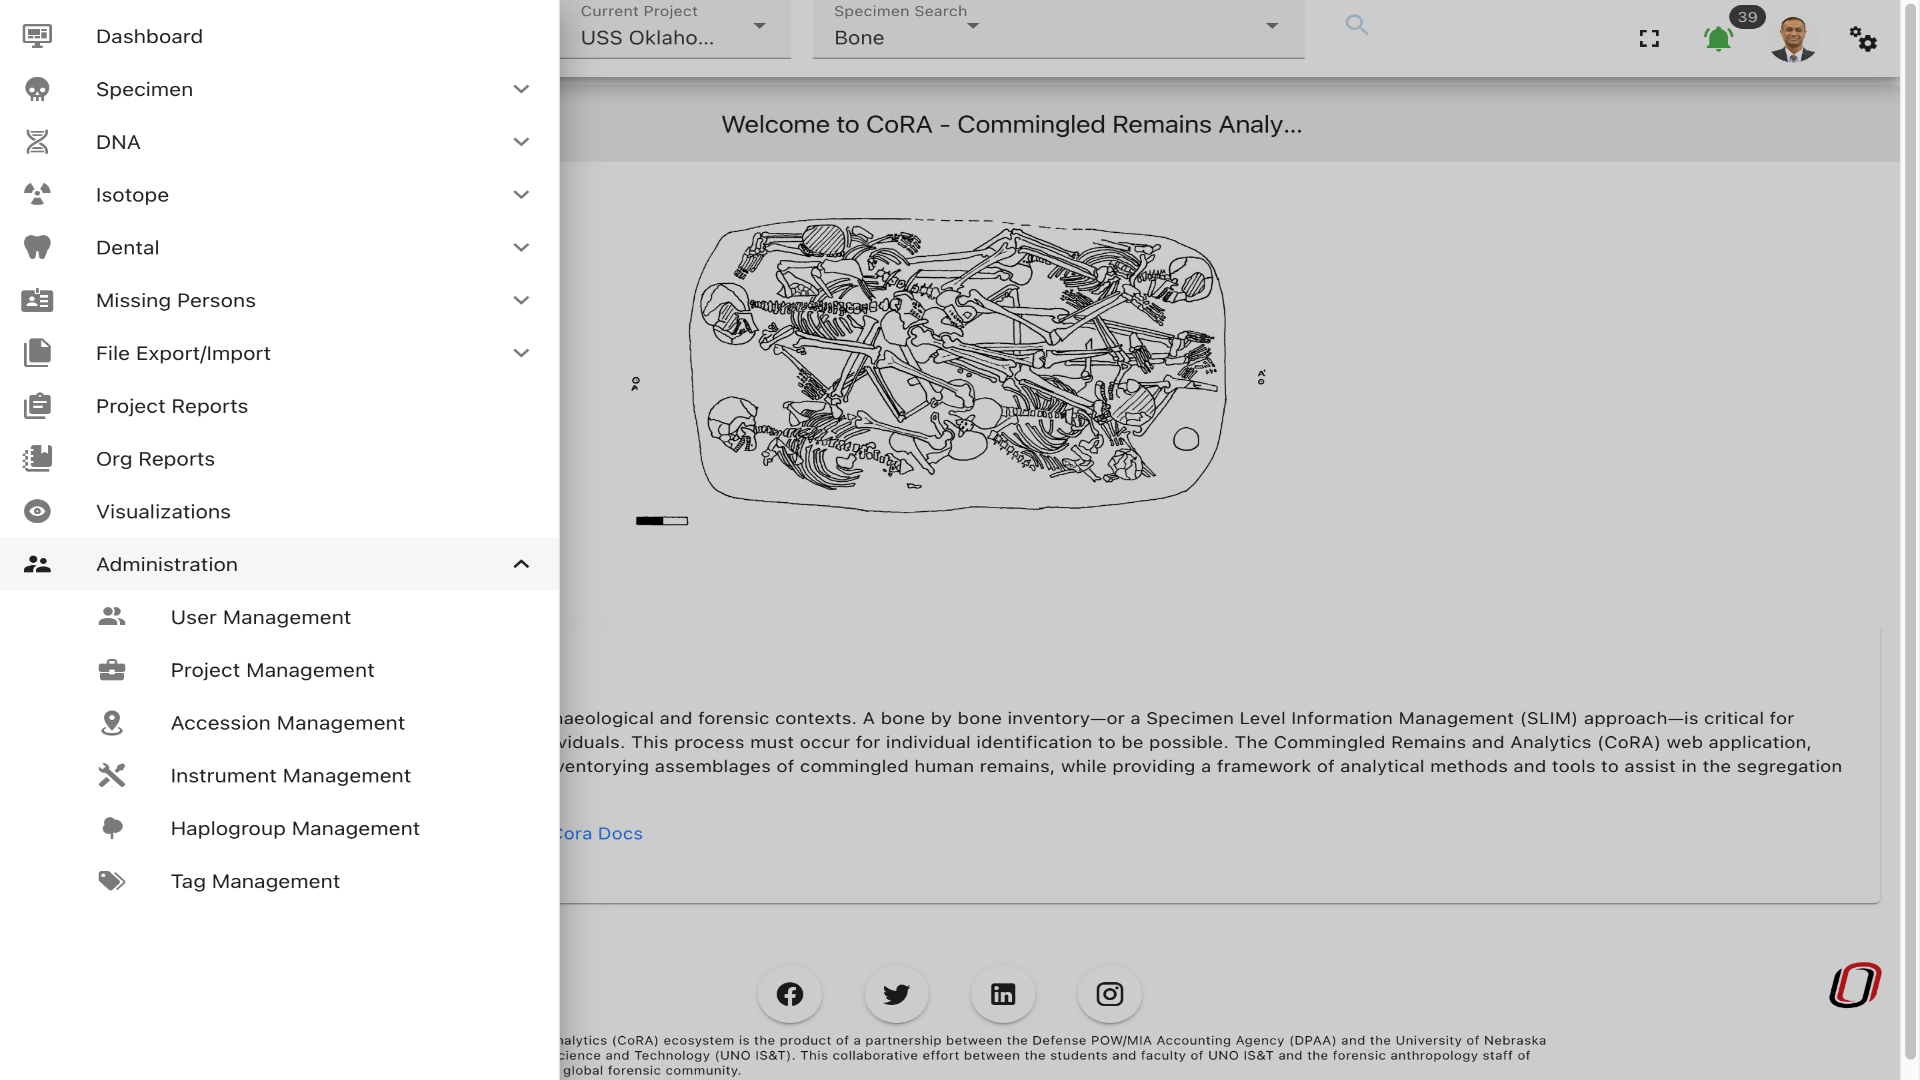The image size is (1920, 1080).
Task: Open the Cora Docs link
Action: 601,834
